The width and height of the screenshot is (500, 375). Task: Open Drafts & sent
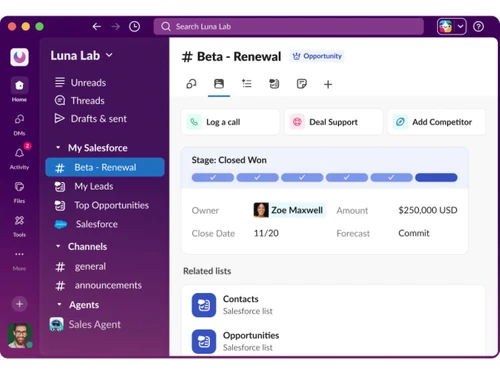[90, 119]
